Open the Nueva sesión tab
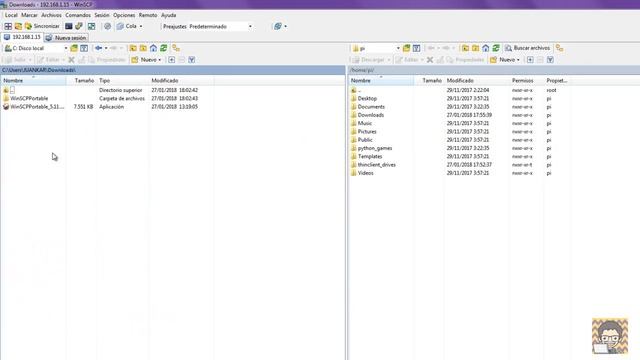 (x=66, y=38)
